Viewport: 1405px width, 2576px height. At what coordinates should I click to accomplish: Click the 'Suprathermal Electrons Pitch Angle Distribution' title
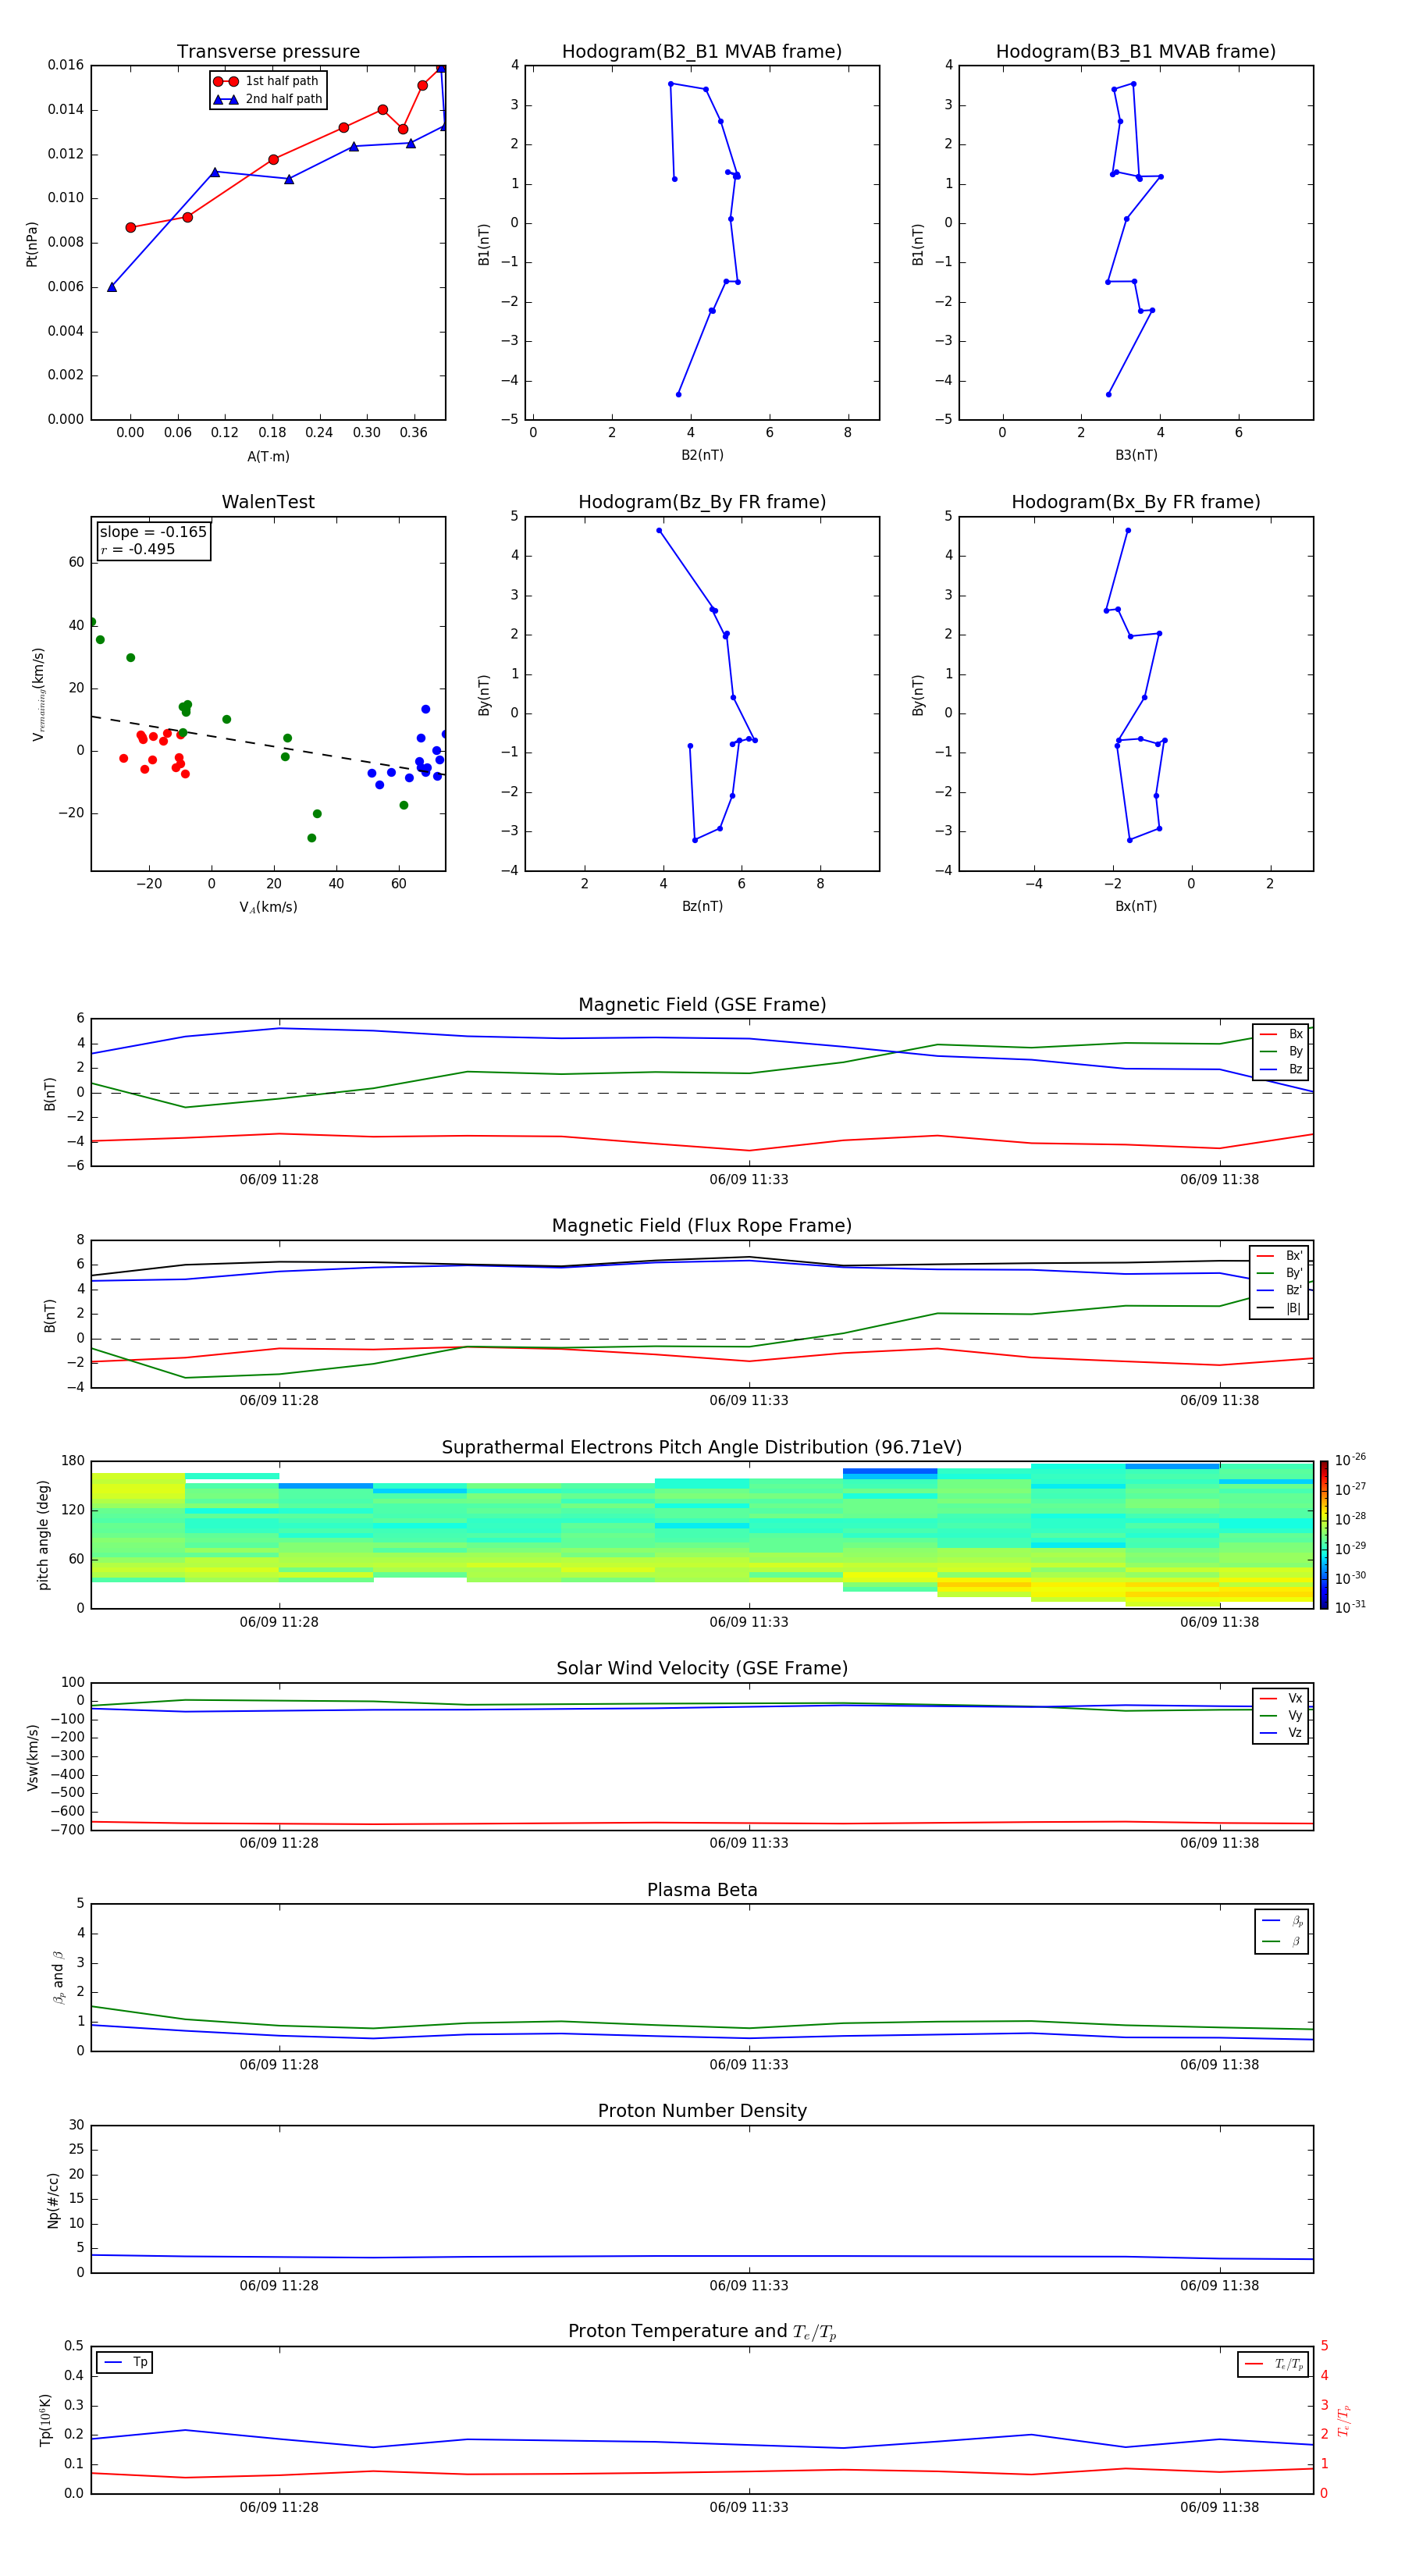(x=701, y=1447)
